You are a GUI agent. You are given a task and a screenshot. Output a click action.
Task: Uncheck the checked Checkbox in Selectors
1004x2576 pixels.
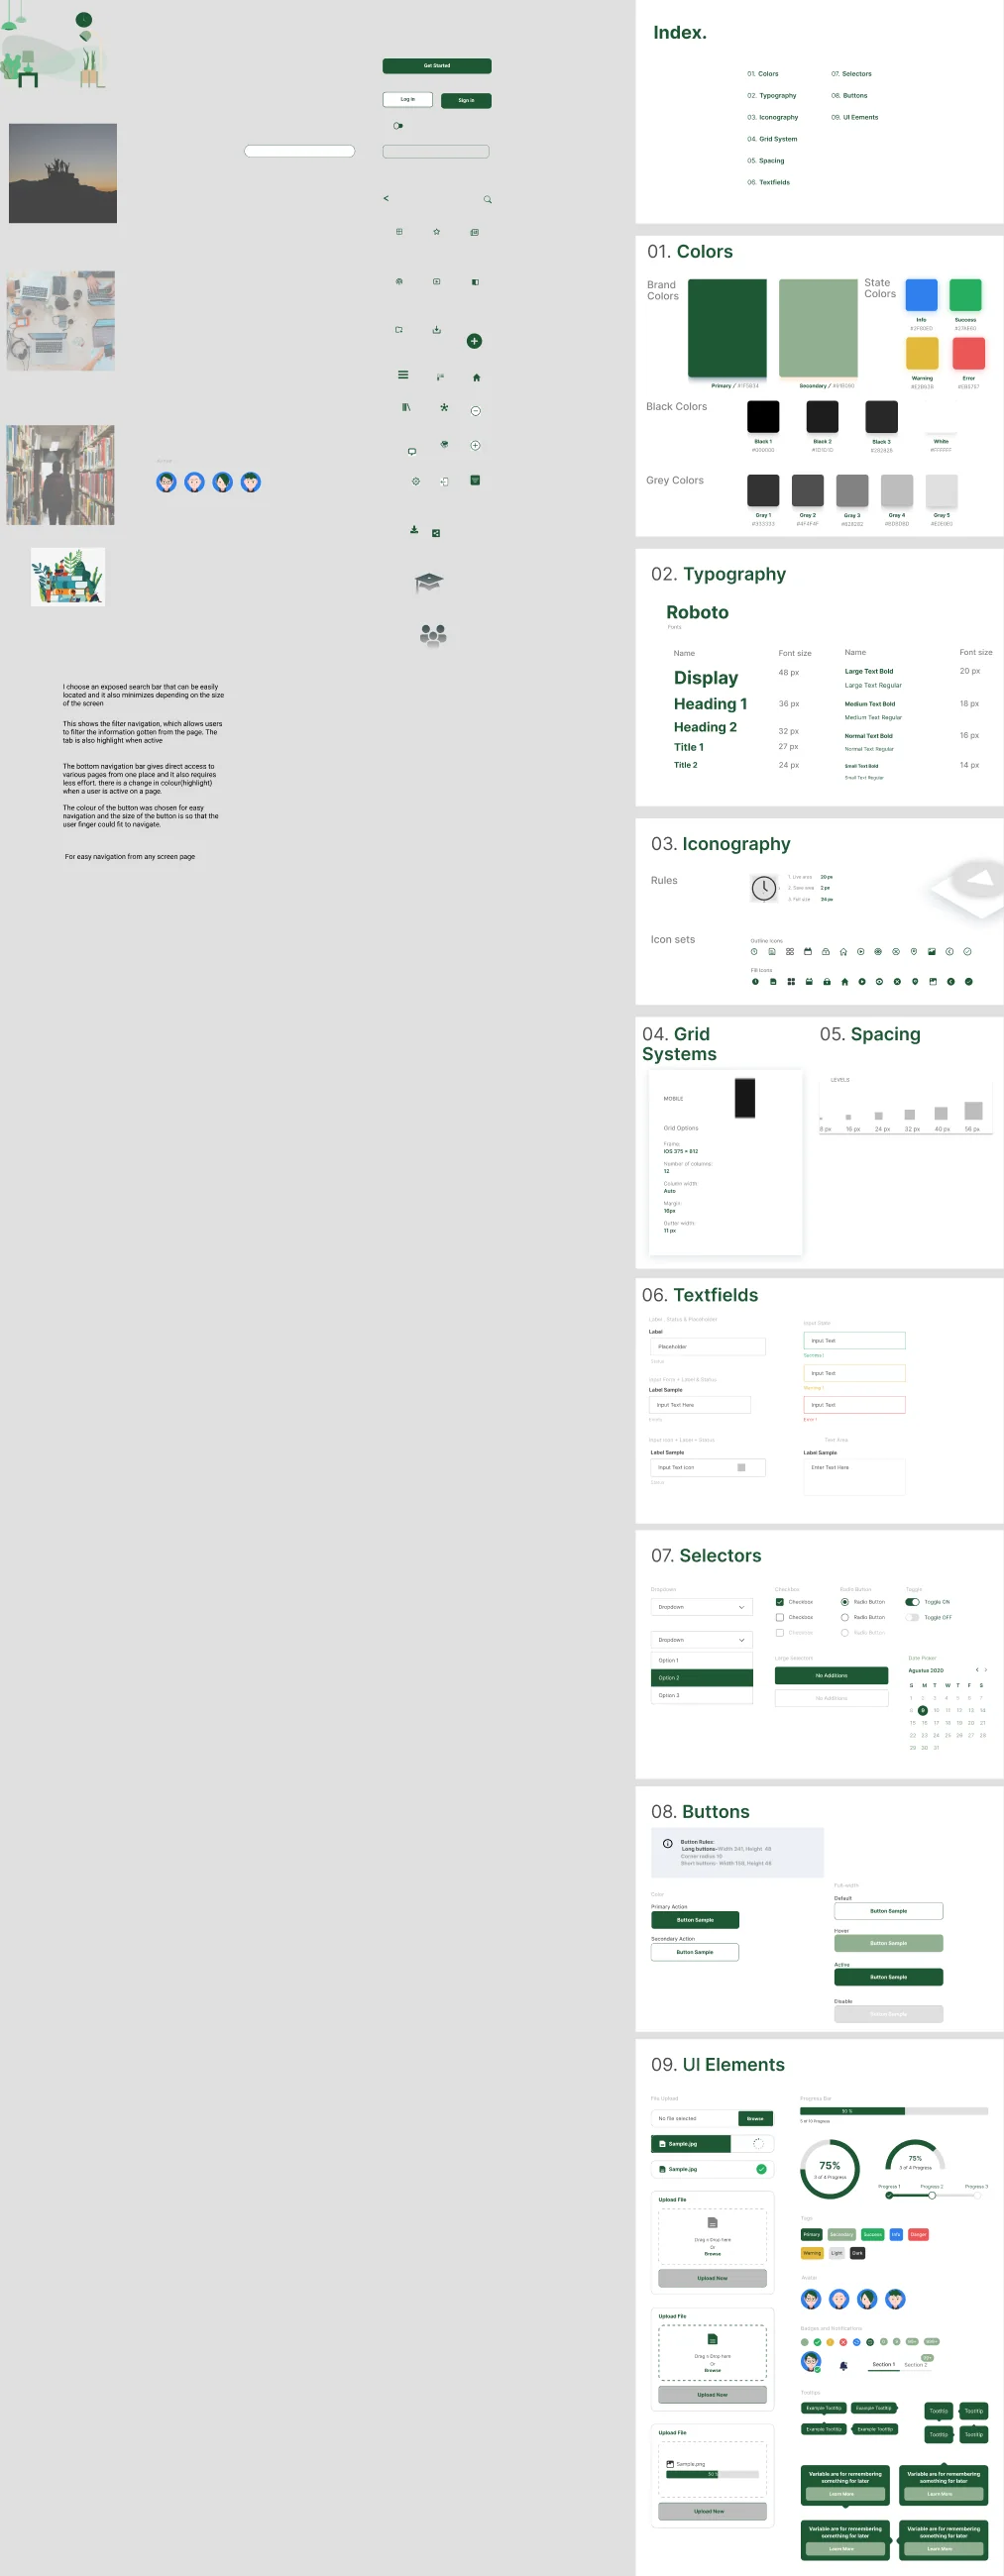point(780,1602)
